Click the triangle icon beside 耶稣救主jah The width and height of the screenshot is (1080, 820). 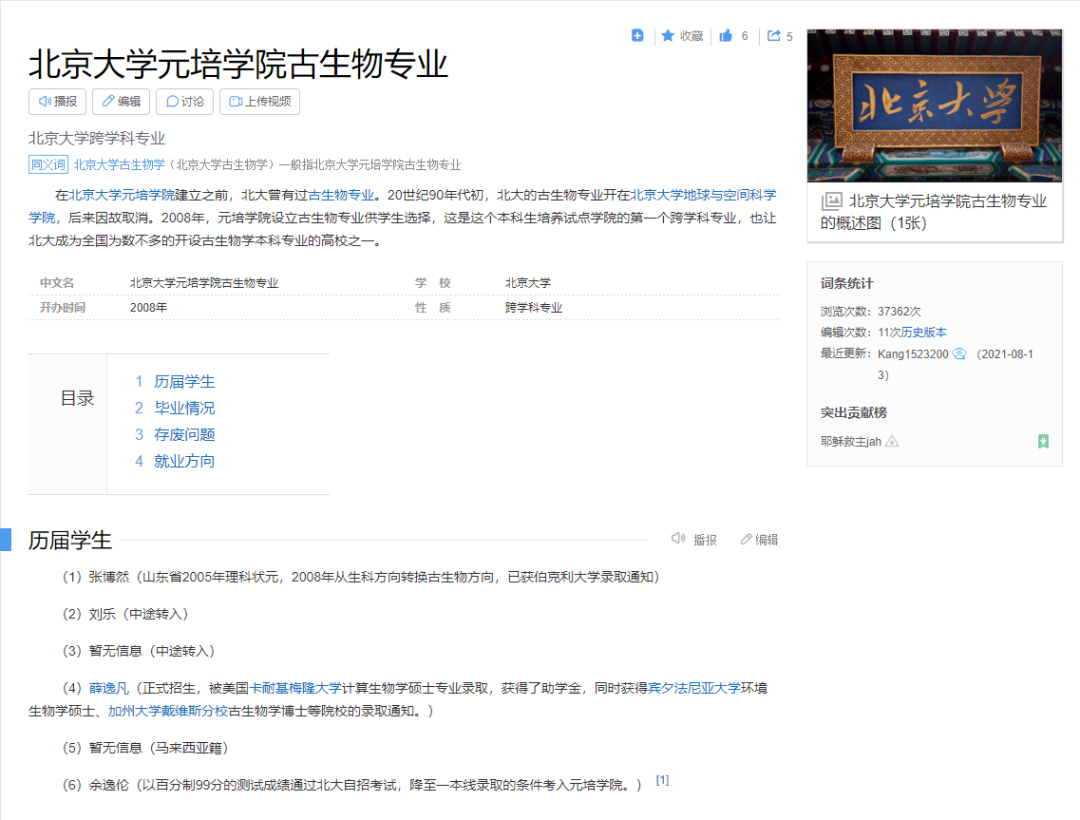coord(892,441)
